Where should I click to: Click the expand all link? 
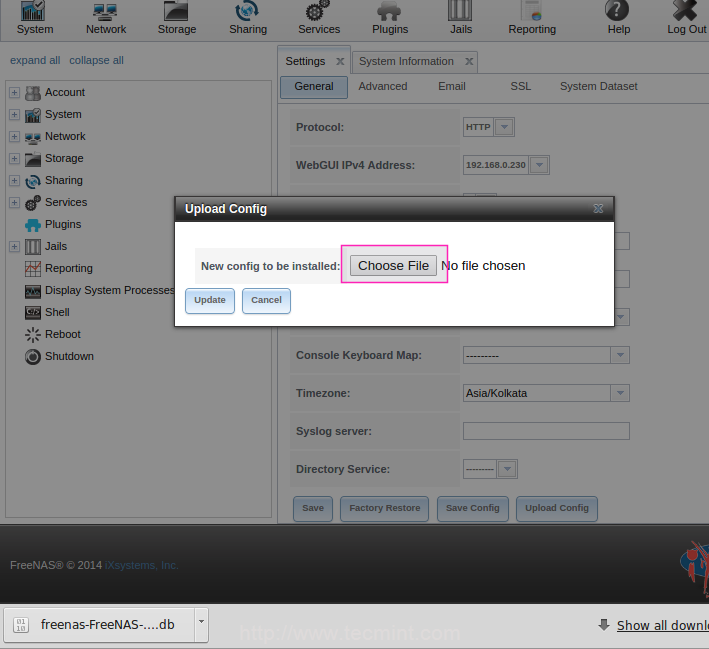click(35, 61)
